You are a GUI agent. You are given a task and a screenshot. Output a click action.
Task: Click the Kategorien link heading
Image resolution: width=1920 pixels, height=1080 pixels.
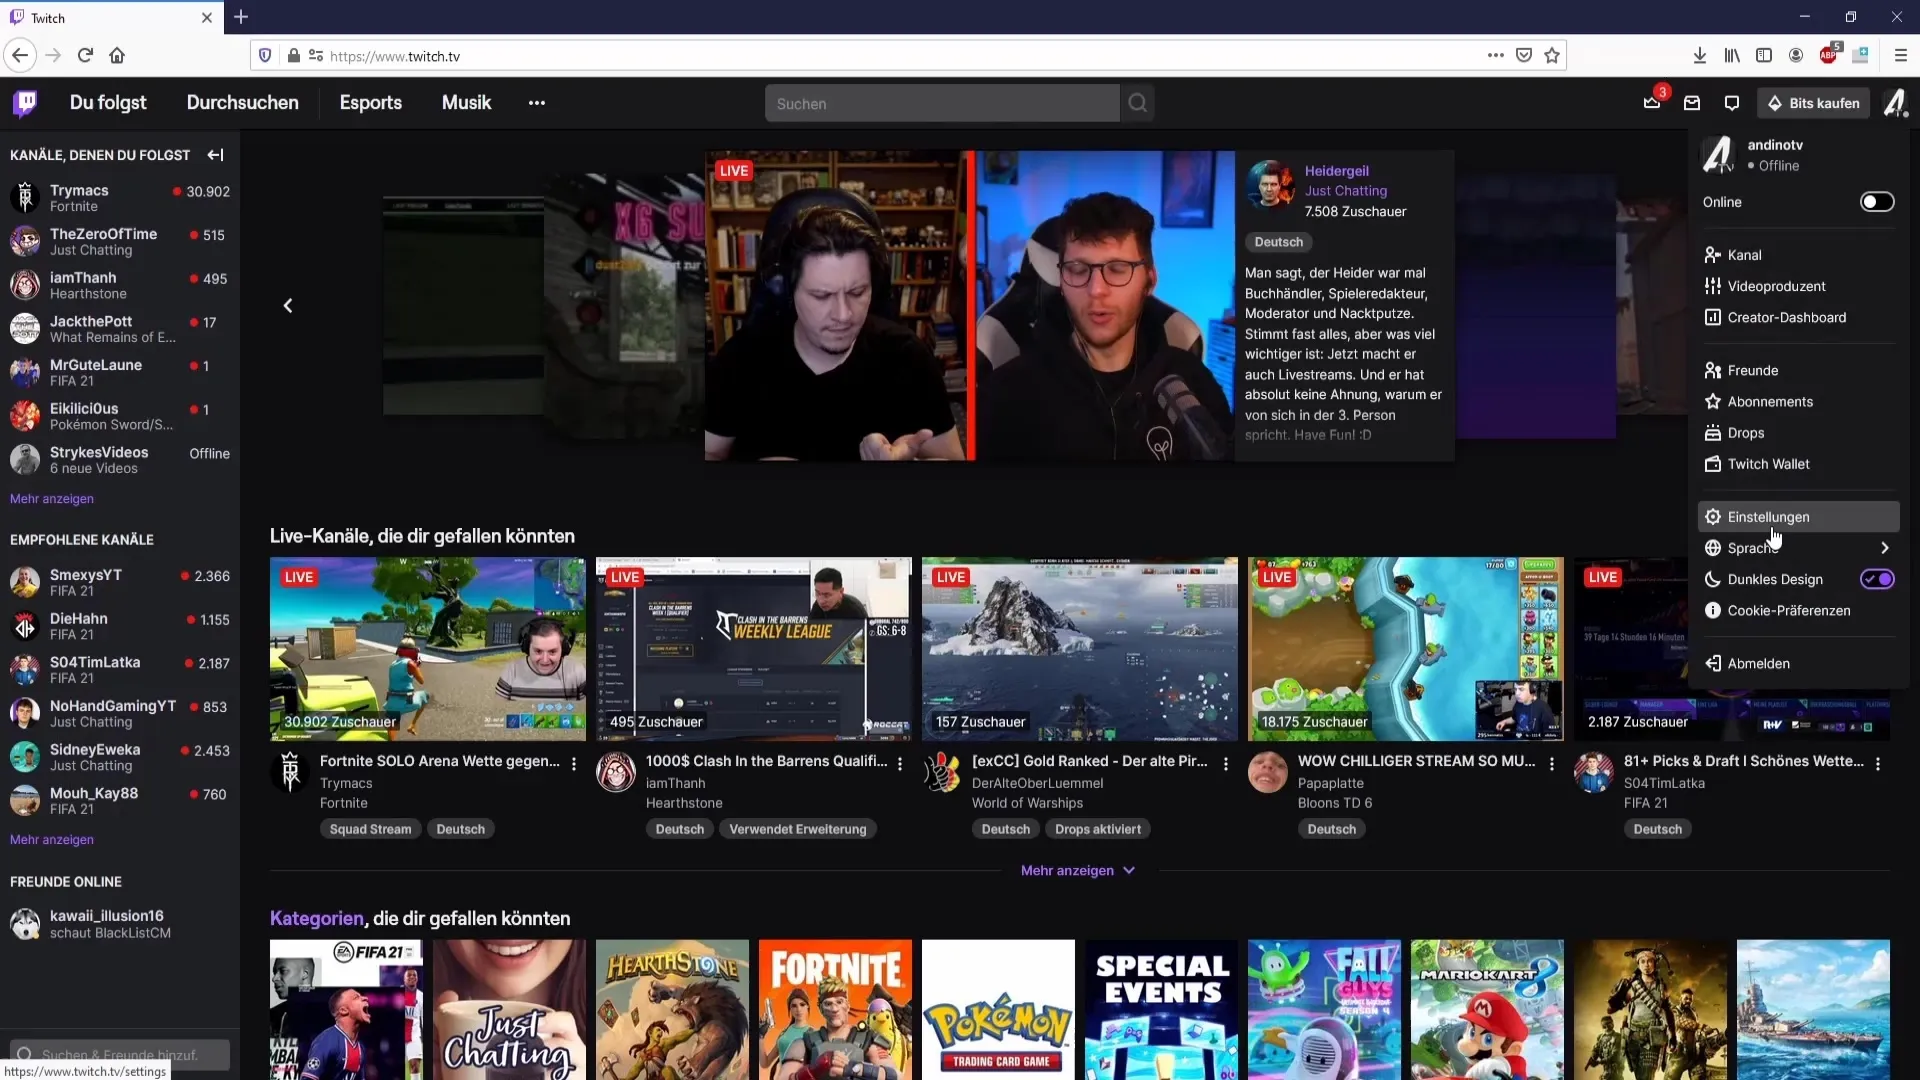click(x=316, y=918)
